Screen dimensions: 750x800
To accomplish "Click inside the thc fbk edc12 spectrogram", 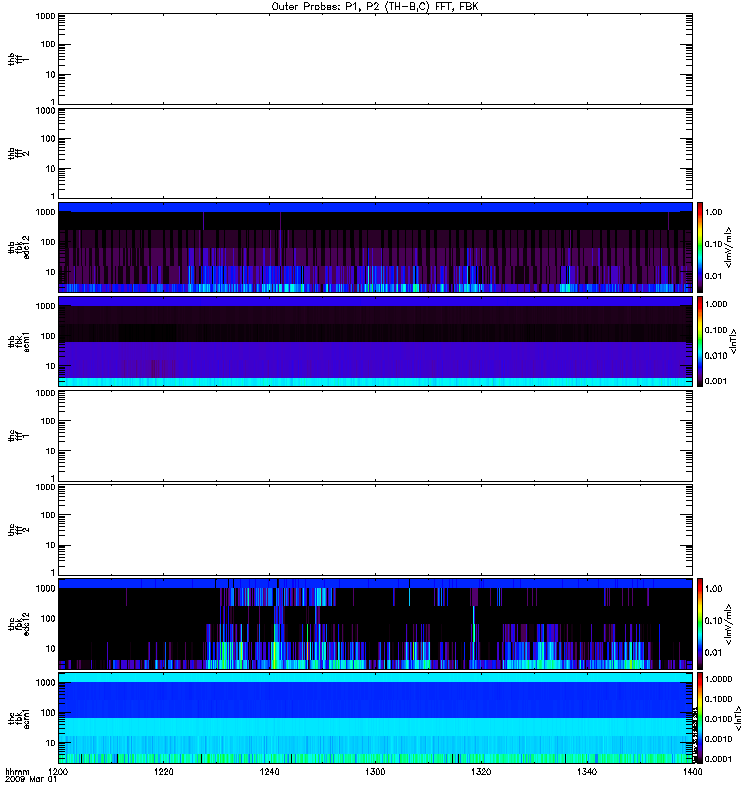I will pyautogui.click(x=375, y=624).
